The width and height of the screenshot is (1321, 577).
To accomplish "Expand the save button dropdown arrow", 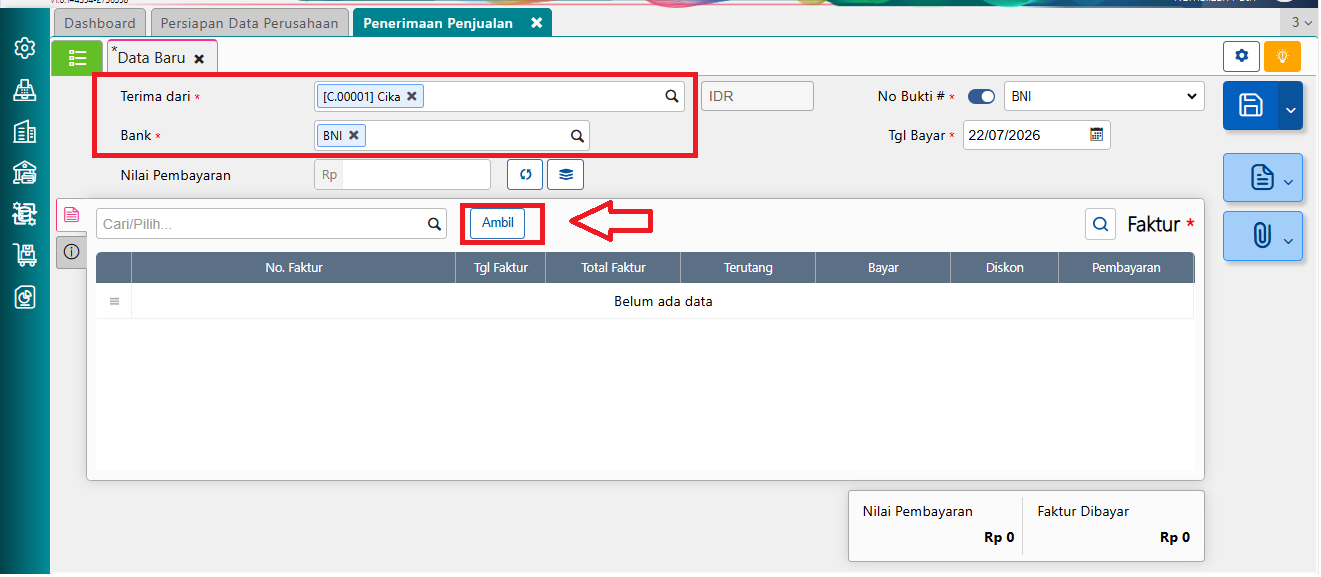I will [x=1290, y=106].
